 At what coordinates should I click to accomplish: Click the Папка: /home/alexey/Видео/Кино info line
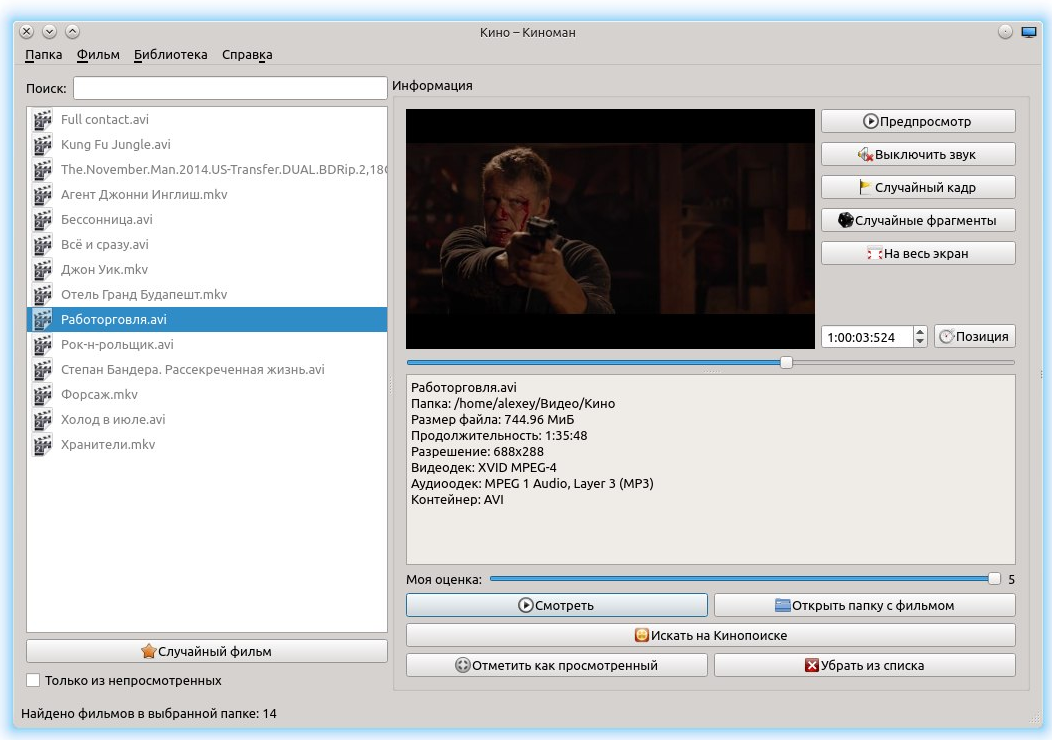click(513, 403)
